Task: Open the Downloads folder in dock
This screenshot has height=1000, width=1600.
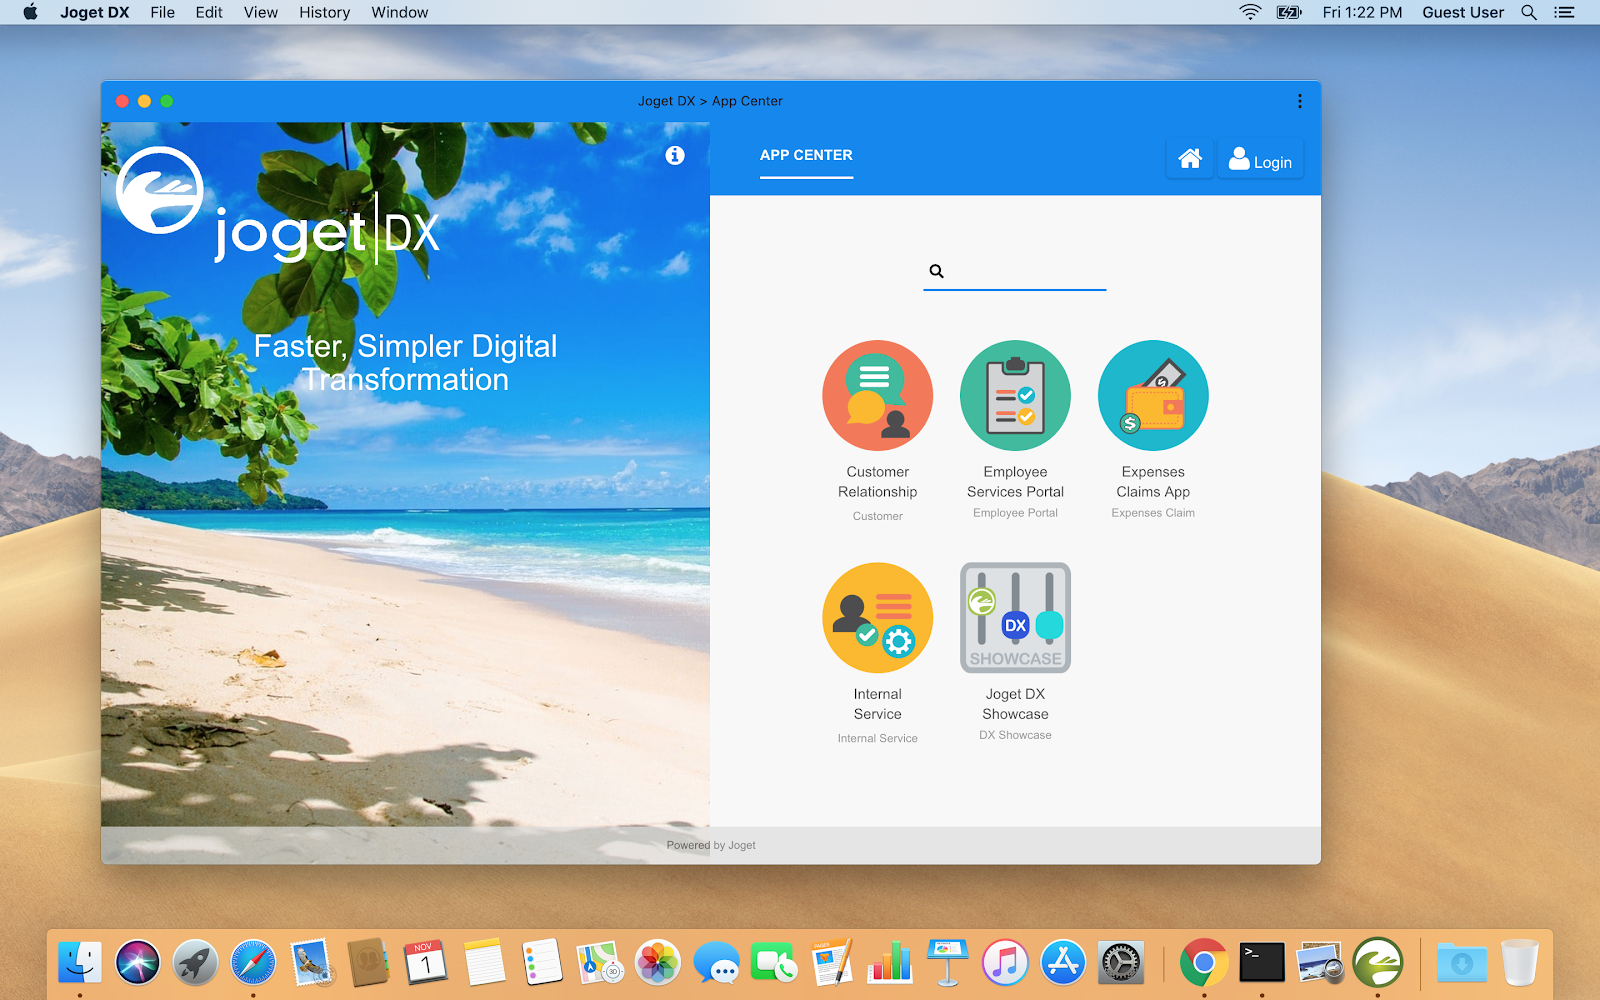Action: tap(1461, 963)
